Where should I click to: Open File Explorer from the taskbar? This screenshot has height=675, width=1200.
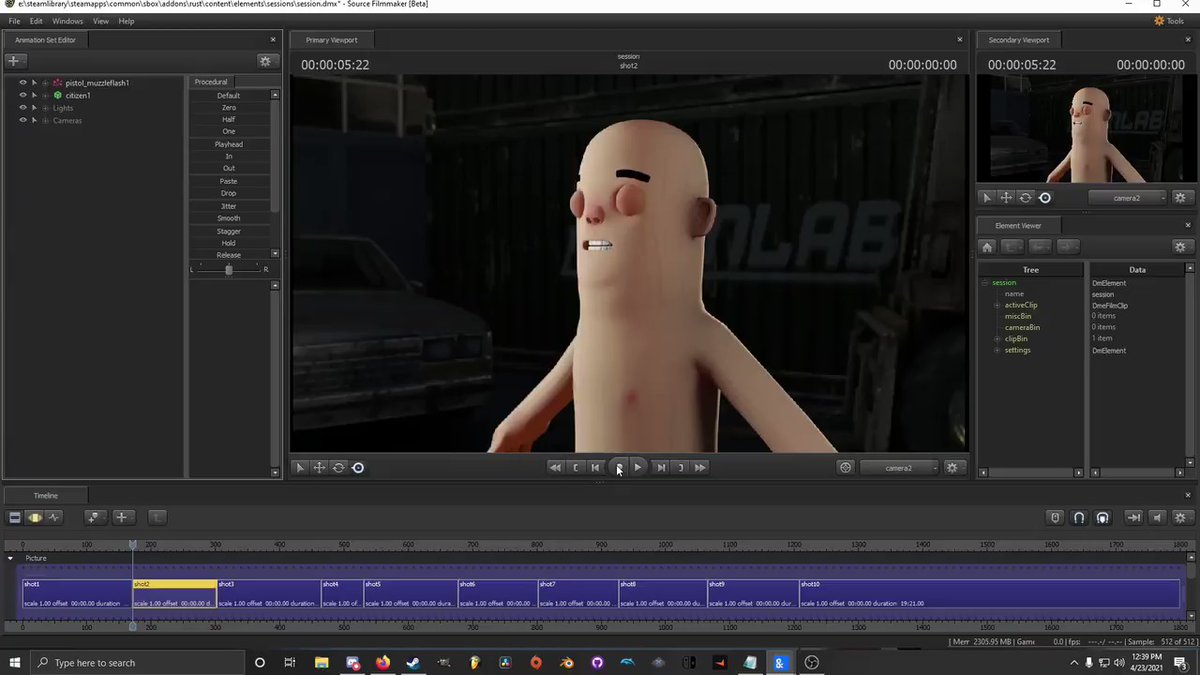click(x=322, y=662)
